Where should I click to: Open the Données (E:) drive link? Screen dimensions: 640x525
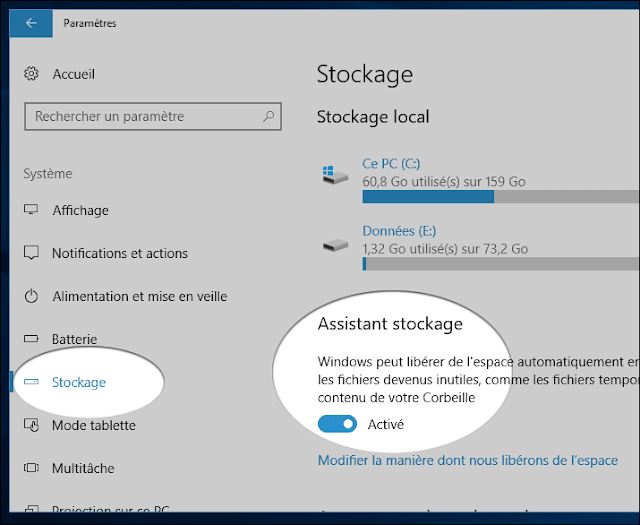[399, 231]
